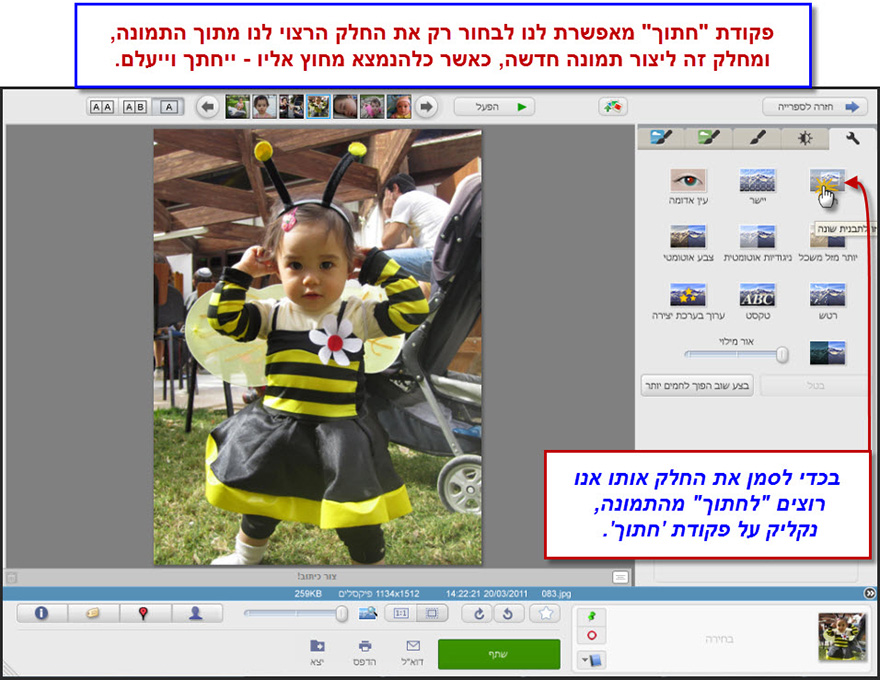The height and width of the screenshot is (680, 880).
Task: Click the star favorite toggle
Action: [546, 614]
